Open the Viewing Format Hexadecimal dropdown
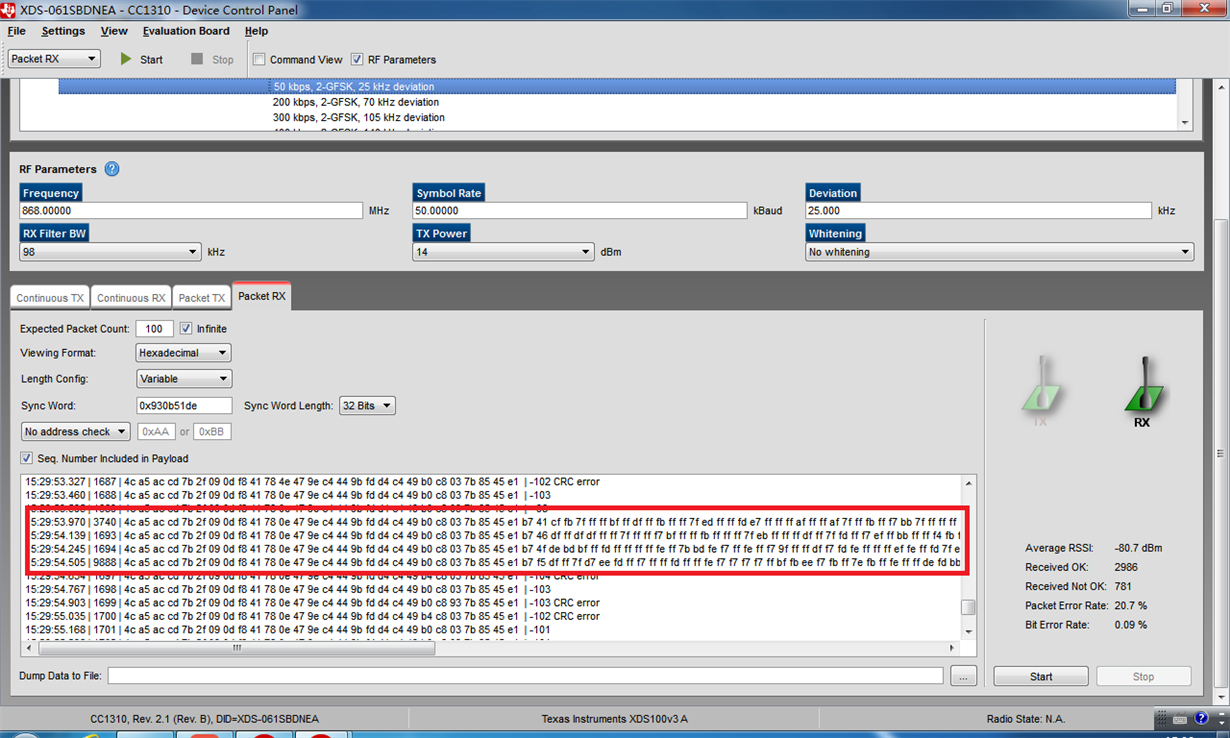Image resolution: width=1230 pixels, height=738 pixels. [184, 353]
